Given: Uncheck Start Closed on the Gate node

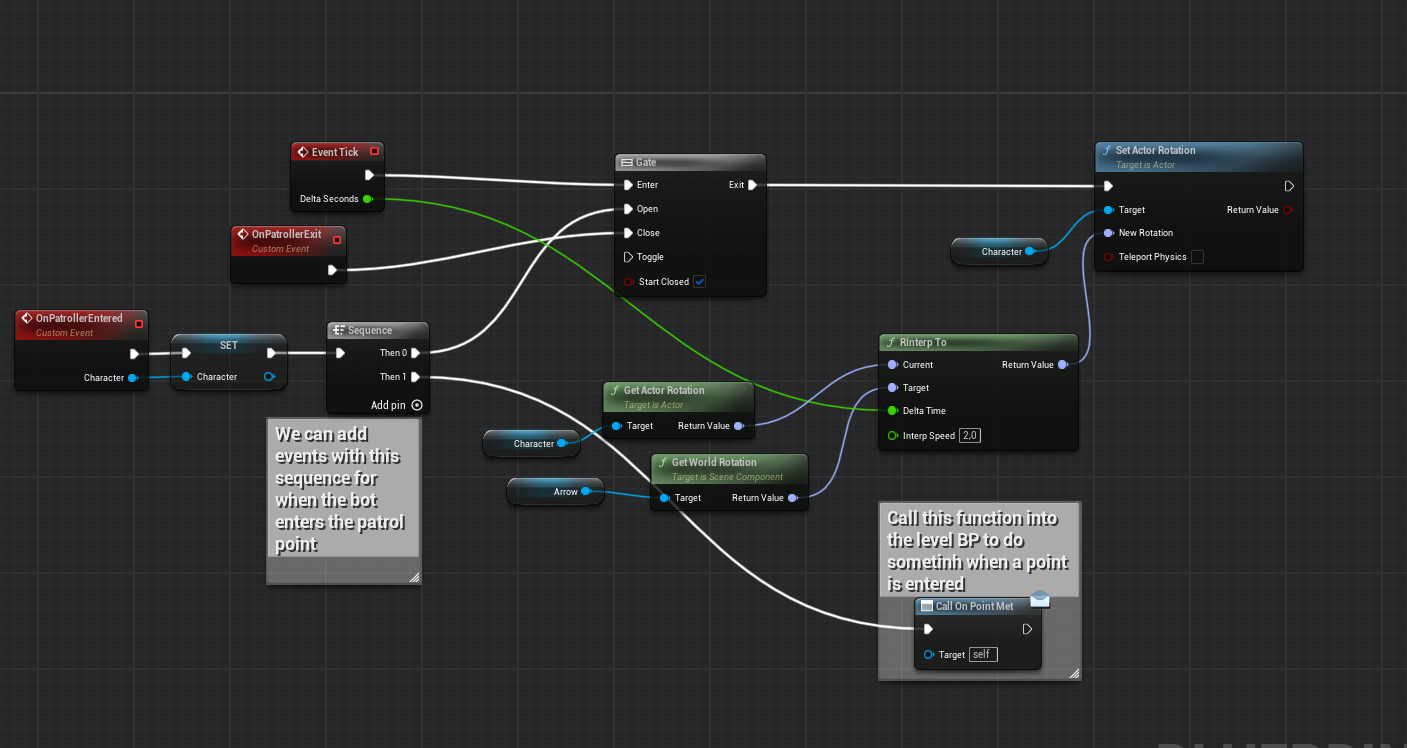Looking at the screenshot, I should 699,281.
